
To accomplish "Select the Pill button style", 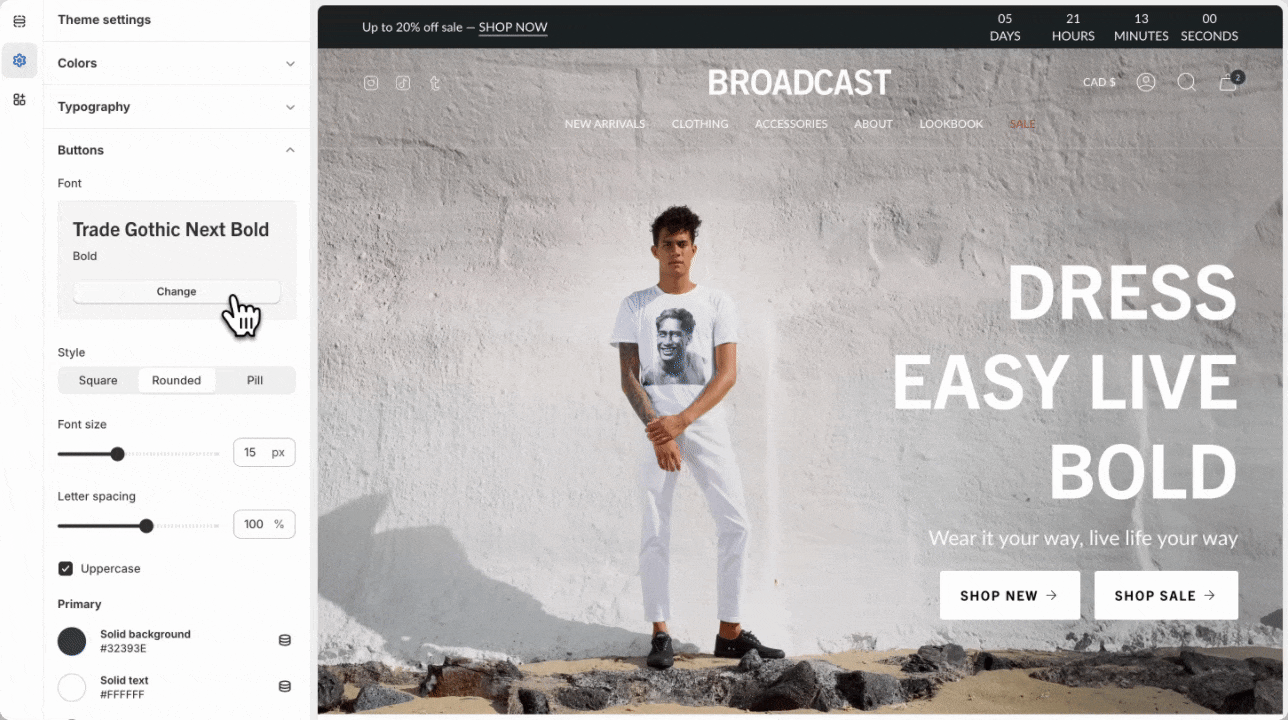I will tap(255, 380).
